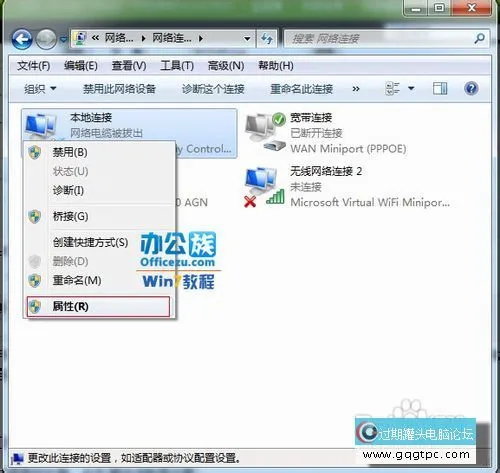Choose 禁用(B) from context menu

click(x=99, y=153)
